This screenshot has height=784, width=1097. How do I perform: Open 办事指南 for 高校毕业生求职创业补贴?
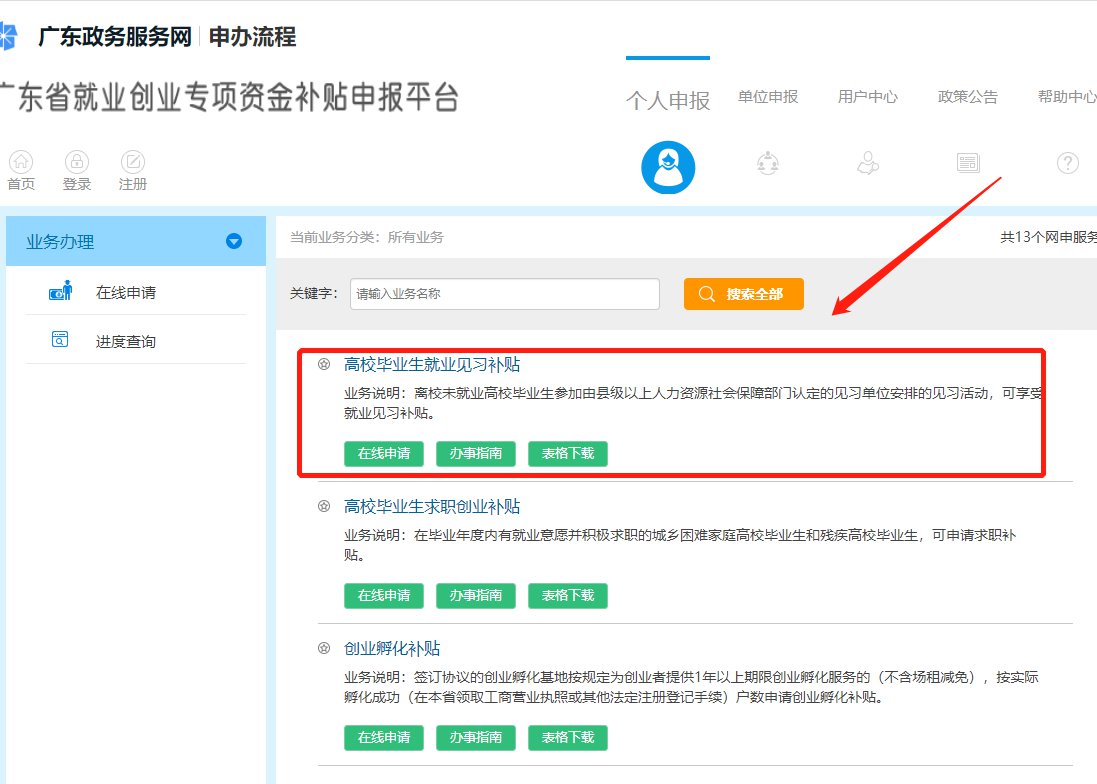pyautogui.click(x=476, y=595)
